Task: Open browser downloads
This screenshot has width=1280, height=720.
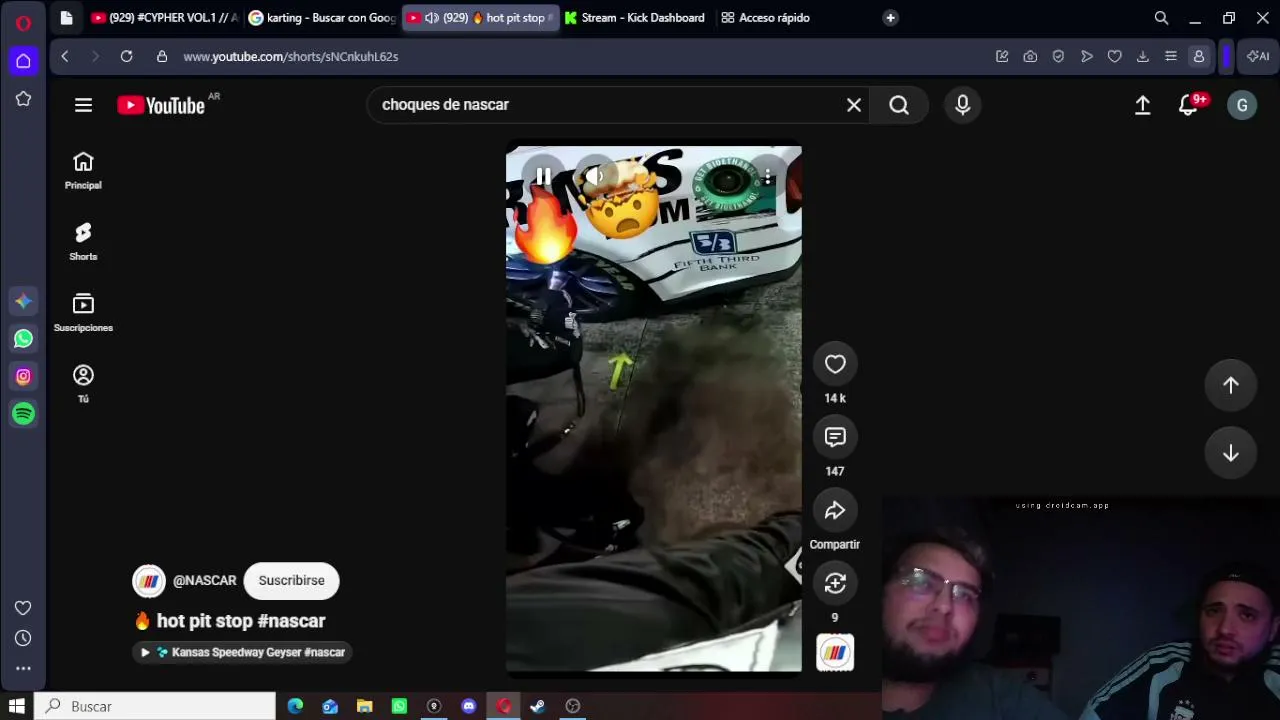Action: click(x=1143, y=57)
